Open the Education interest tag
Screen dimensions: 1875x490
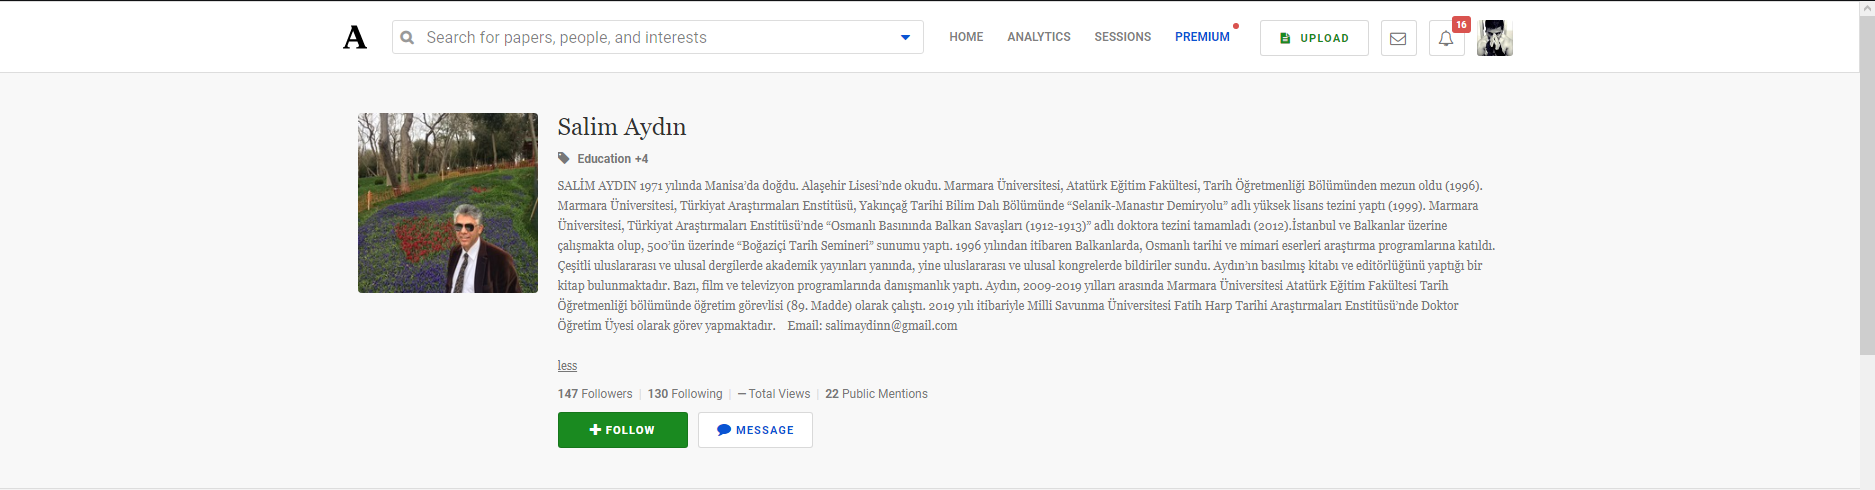point(604,159)
